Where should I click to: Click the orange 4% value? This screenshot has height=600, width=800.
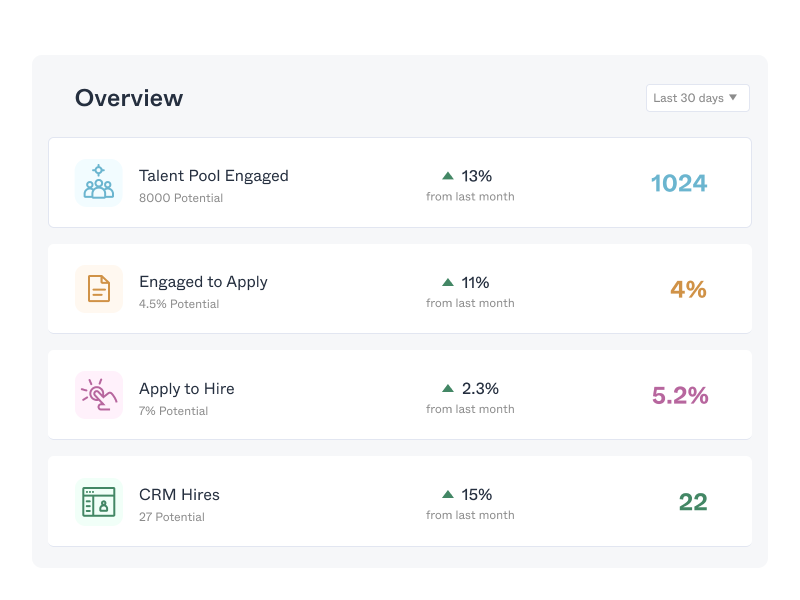coord(688,289)
